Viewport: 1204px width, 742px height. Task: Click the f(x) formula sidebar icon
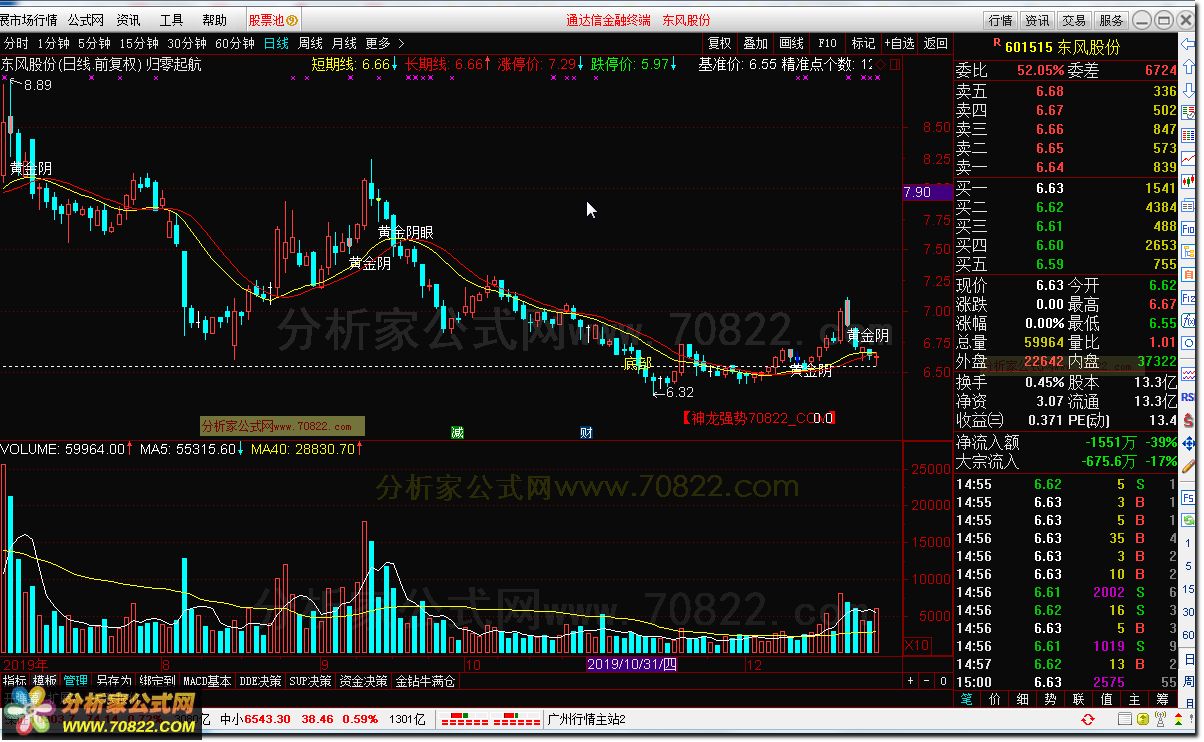(x=1188, y=320)
